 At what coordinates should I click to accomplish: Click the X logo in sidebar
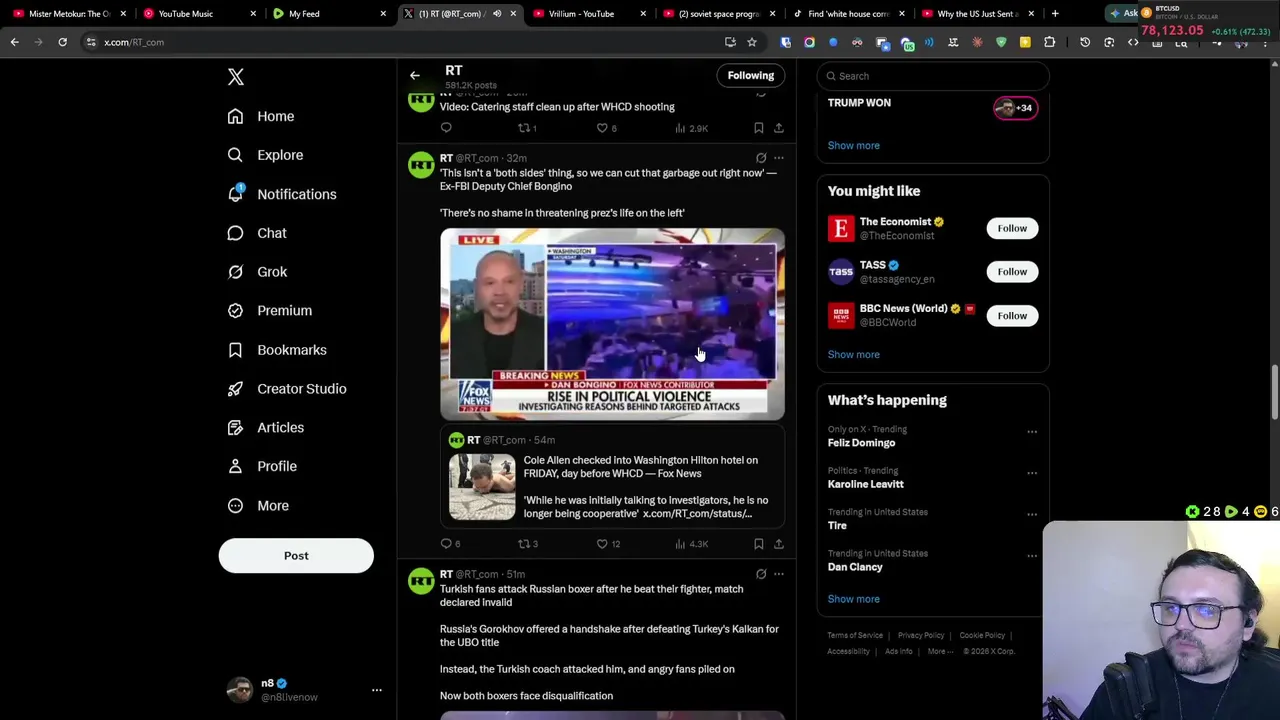[236, 77]
